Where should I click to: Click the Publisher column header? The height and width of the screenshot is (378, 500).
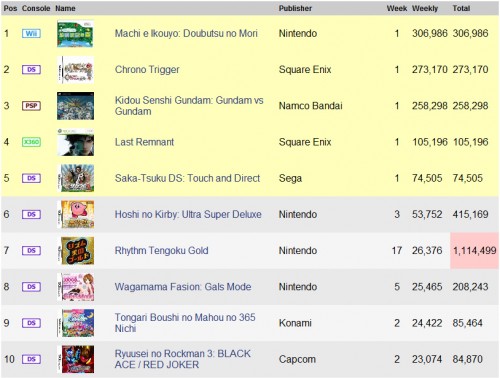click(x=295, y=8)
